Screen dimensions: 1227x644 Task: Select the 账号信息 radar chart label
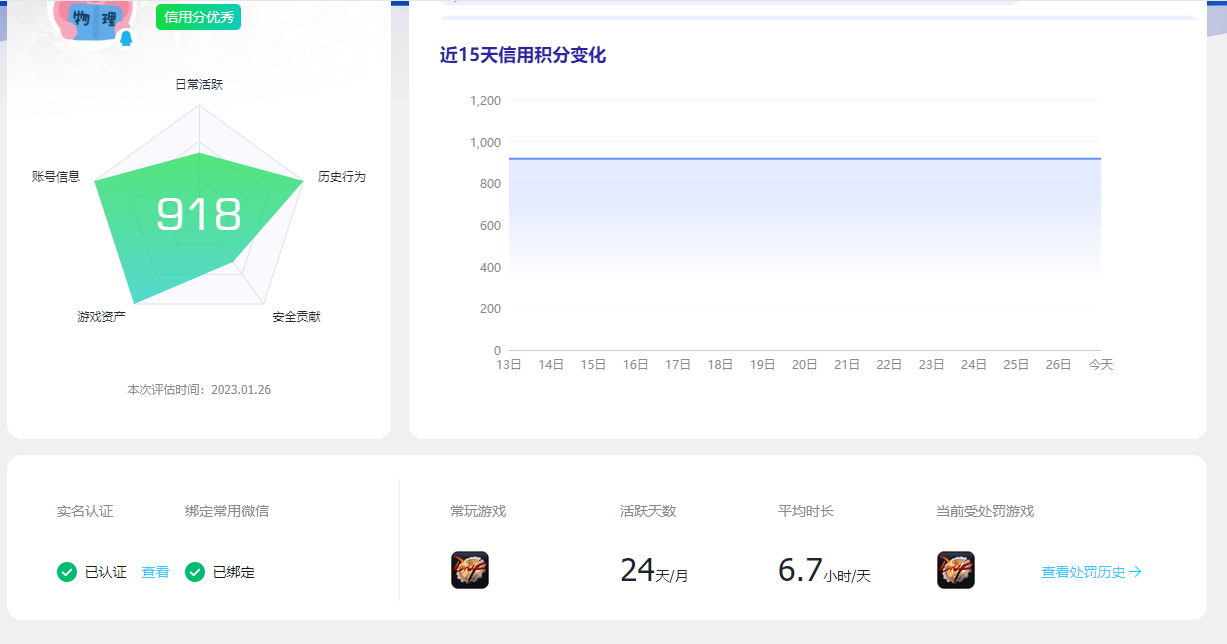[56, 177]
